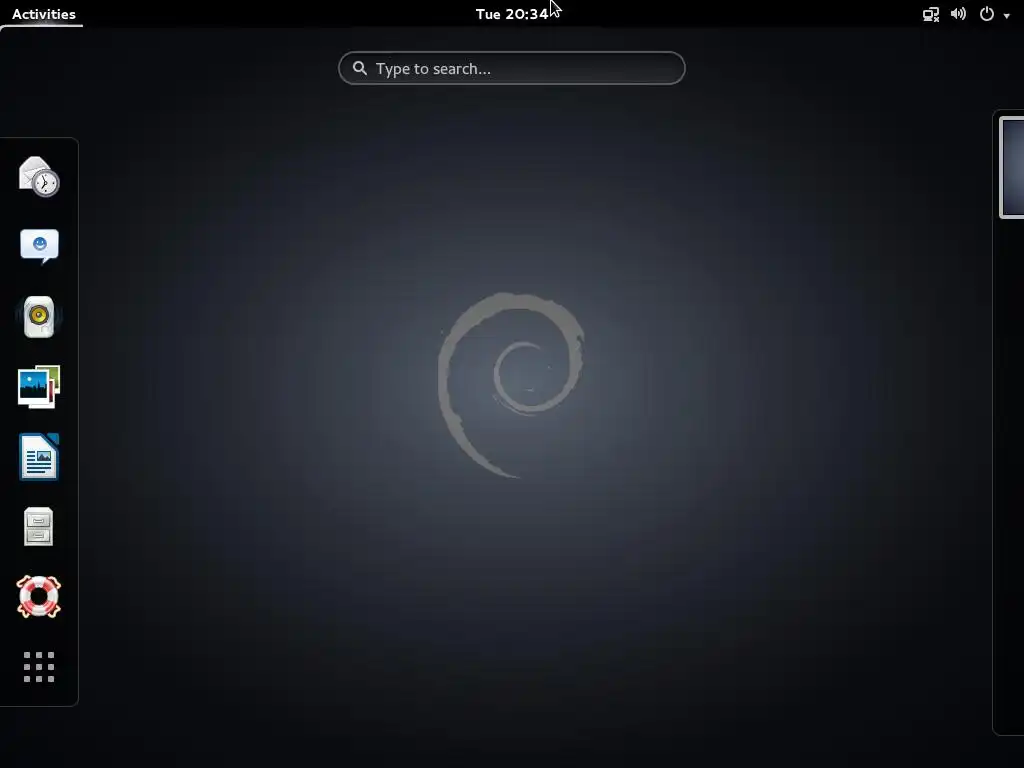Show all applications grid
The image size is (1024, 768).
pos(39,667)
